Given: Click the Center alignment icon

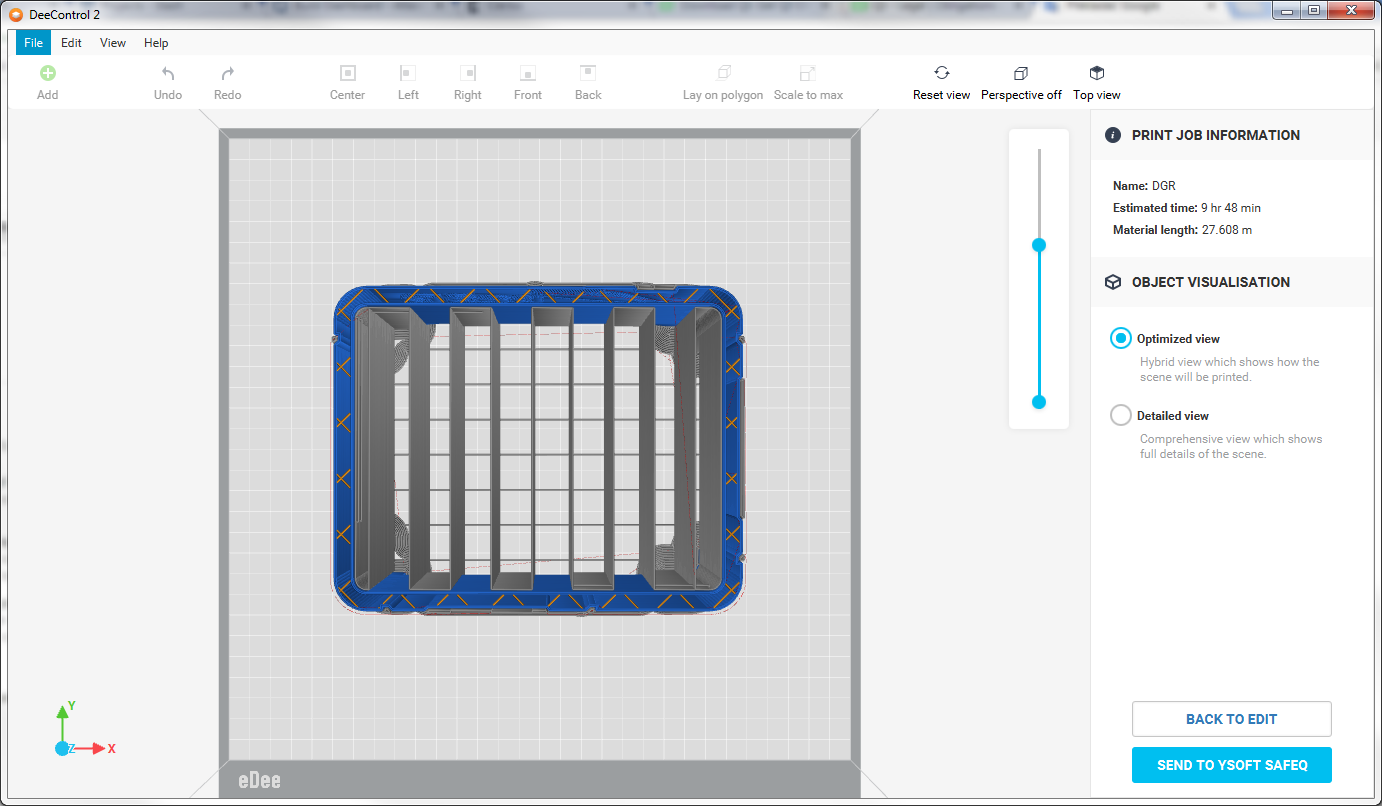Looking at the screenshot, I should pos(348,73).
